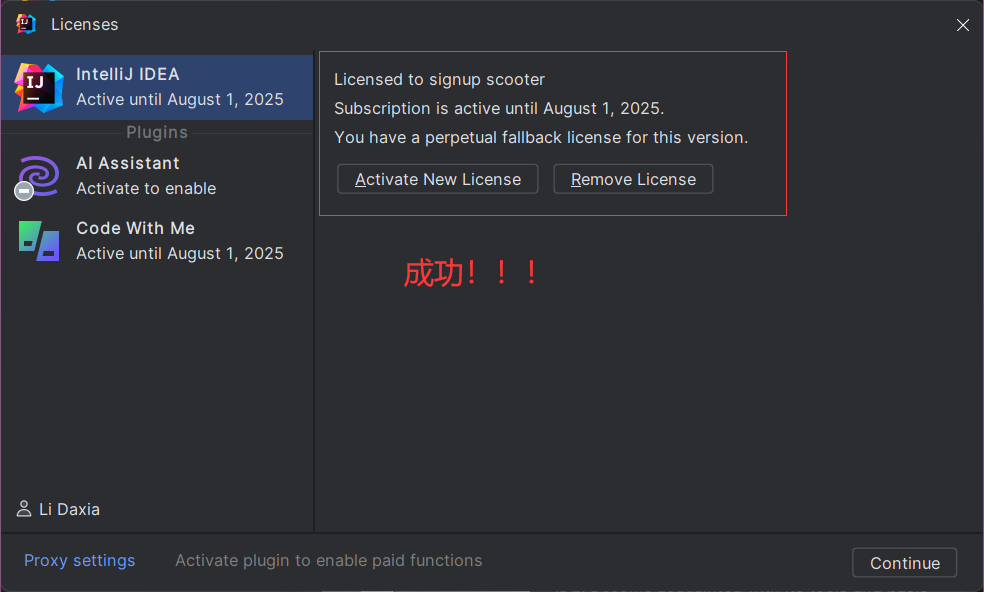The image size is (984, 592).
Task: Click the 'Activate to enable' text under AI Assistant
Action: (146, 188)
